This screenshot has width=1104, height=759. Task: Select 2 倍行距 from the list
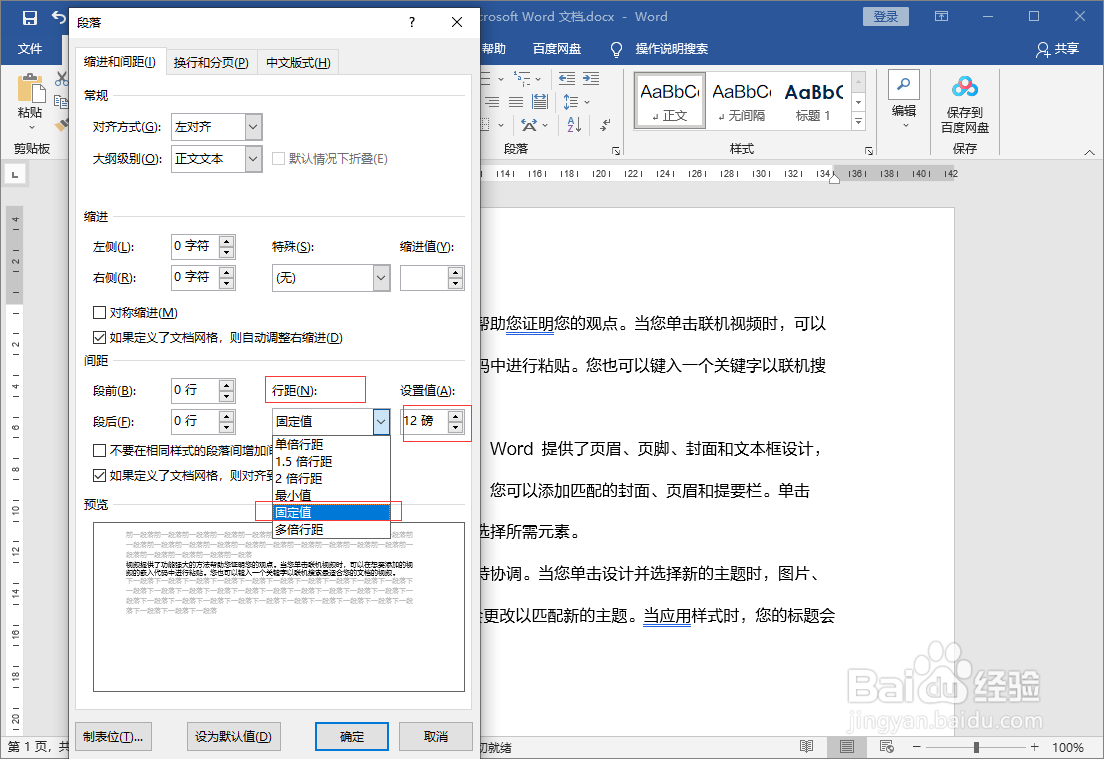click(331, 478)
